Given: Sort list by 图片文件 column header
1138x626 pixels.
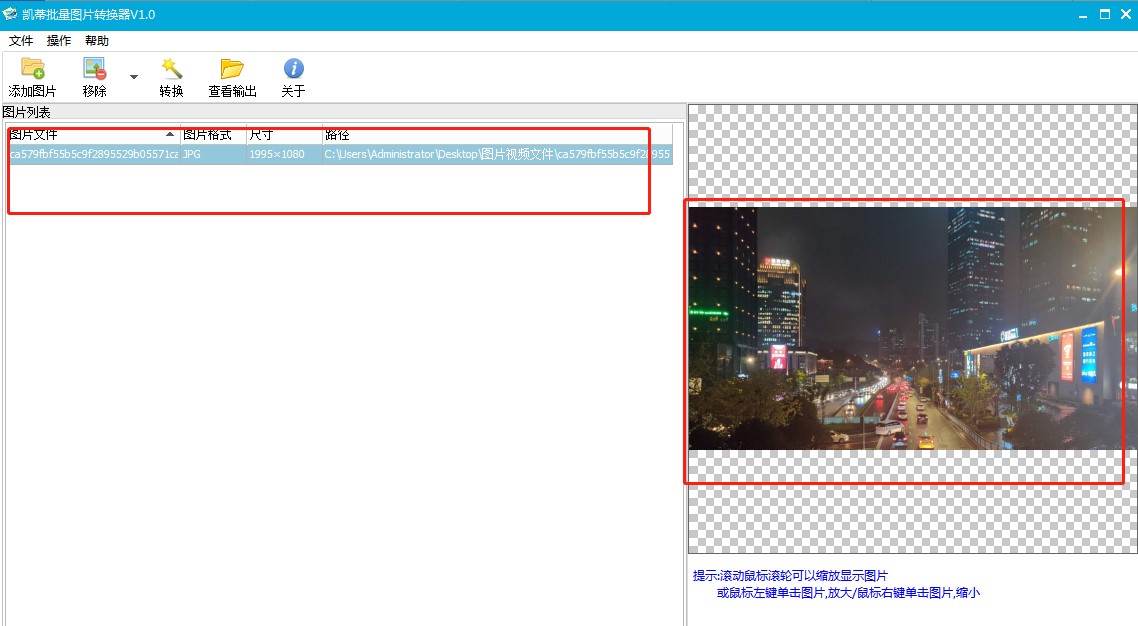Looking at the screenshot, I should pos(93,135).
